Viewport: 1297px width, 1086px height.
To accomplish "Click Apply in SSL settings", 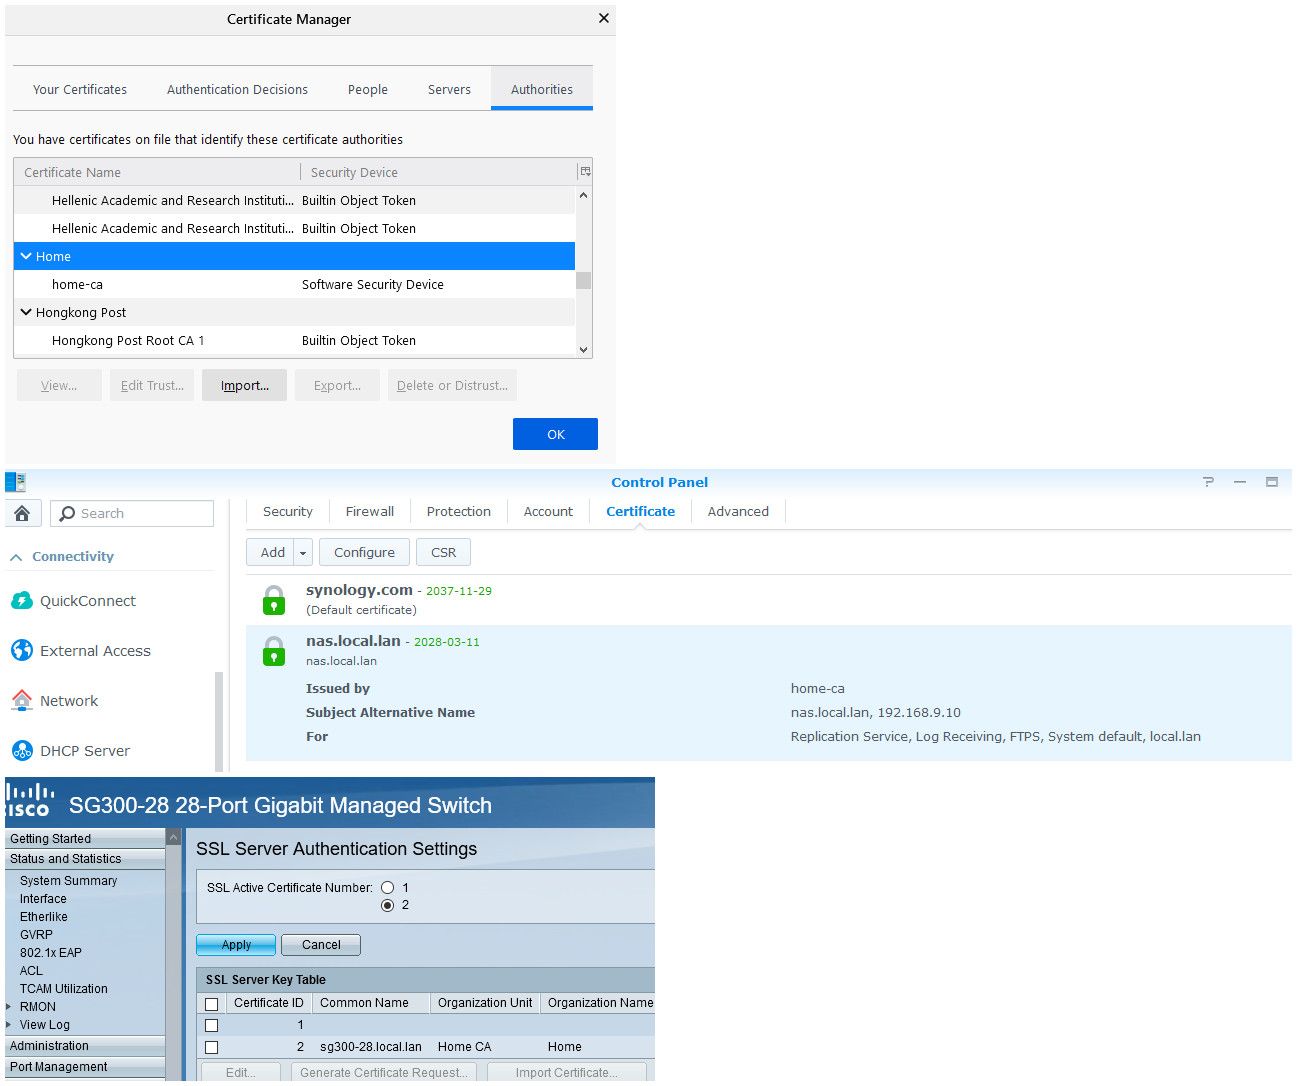I will tap(236, 945).
